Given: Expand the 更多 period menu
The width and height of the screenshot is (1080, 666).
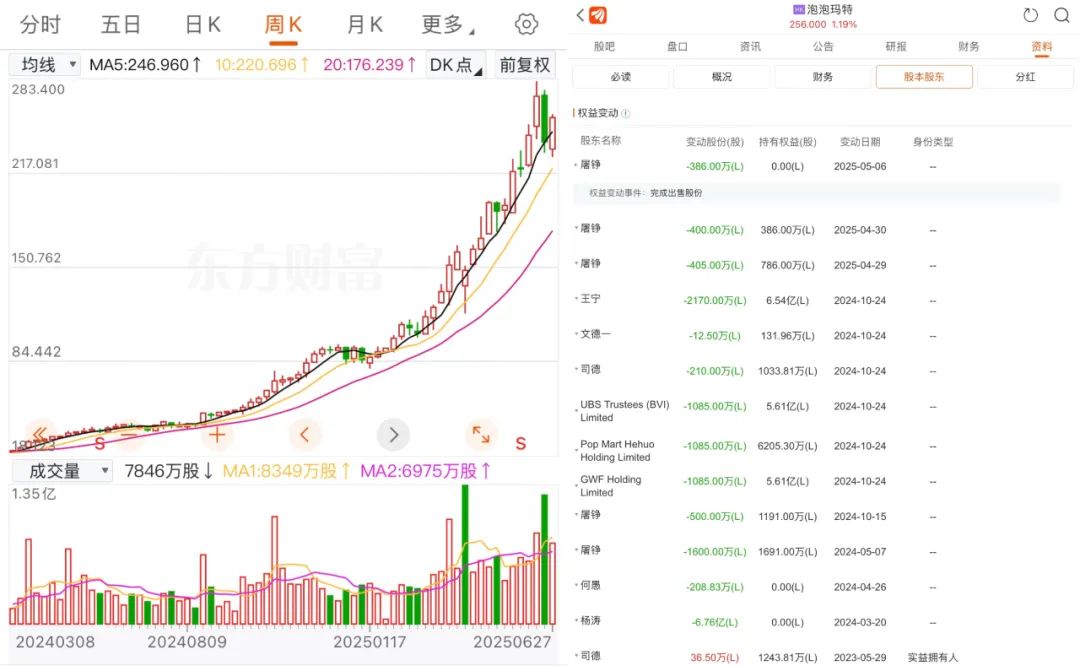Looking at the screenshot, I should pyautogui.click(x=447, y=25).
